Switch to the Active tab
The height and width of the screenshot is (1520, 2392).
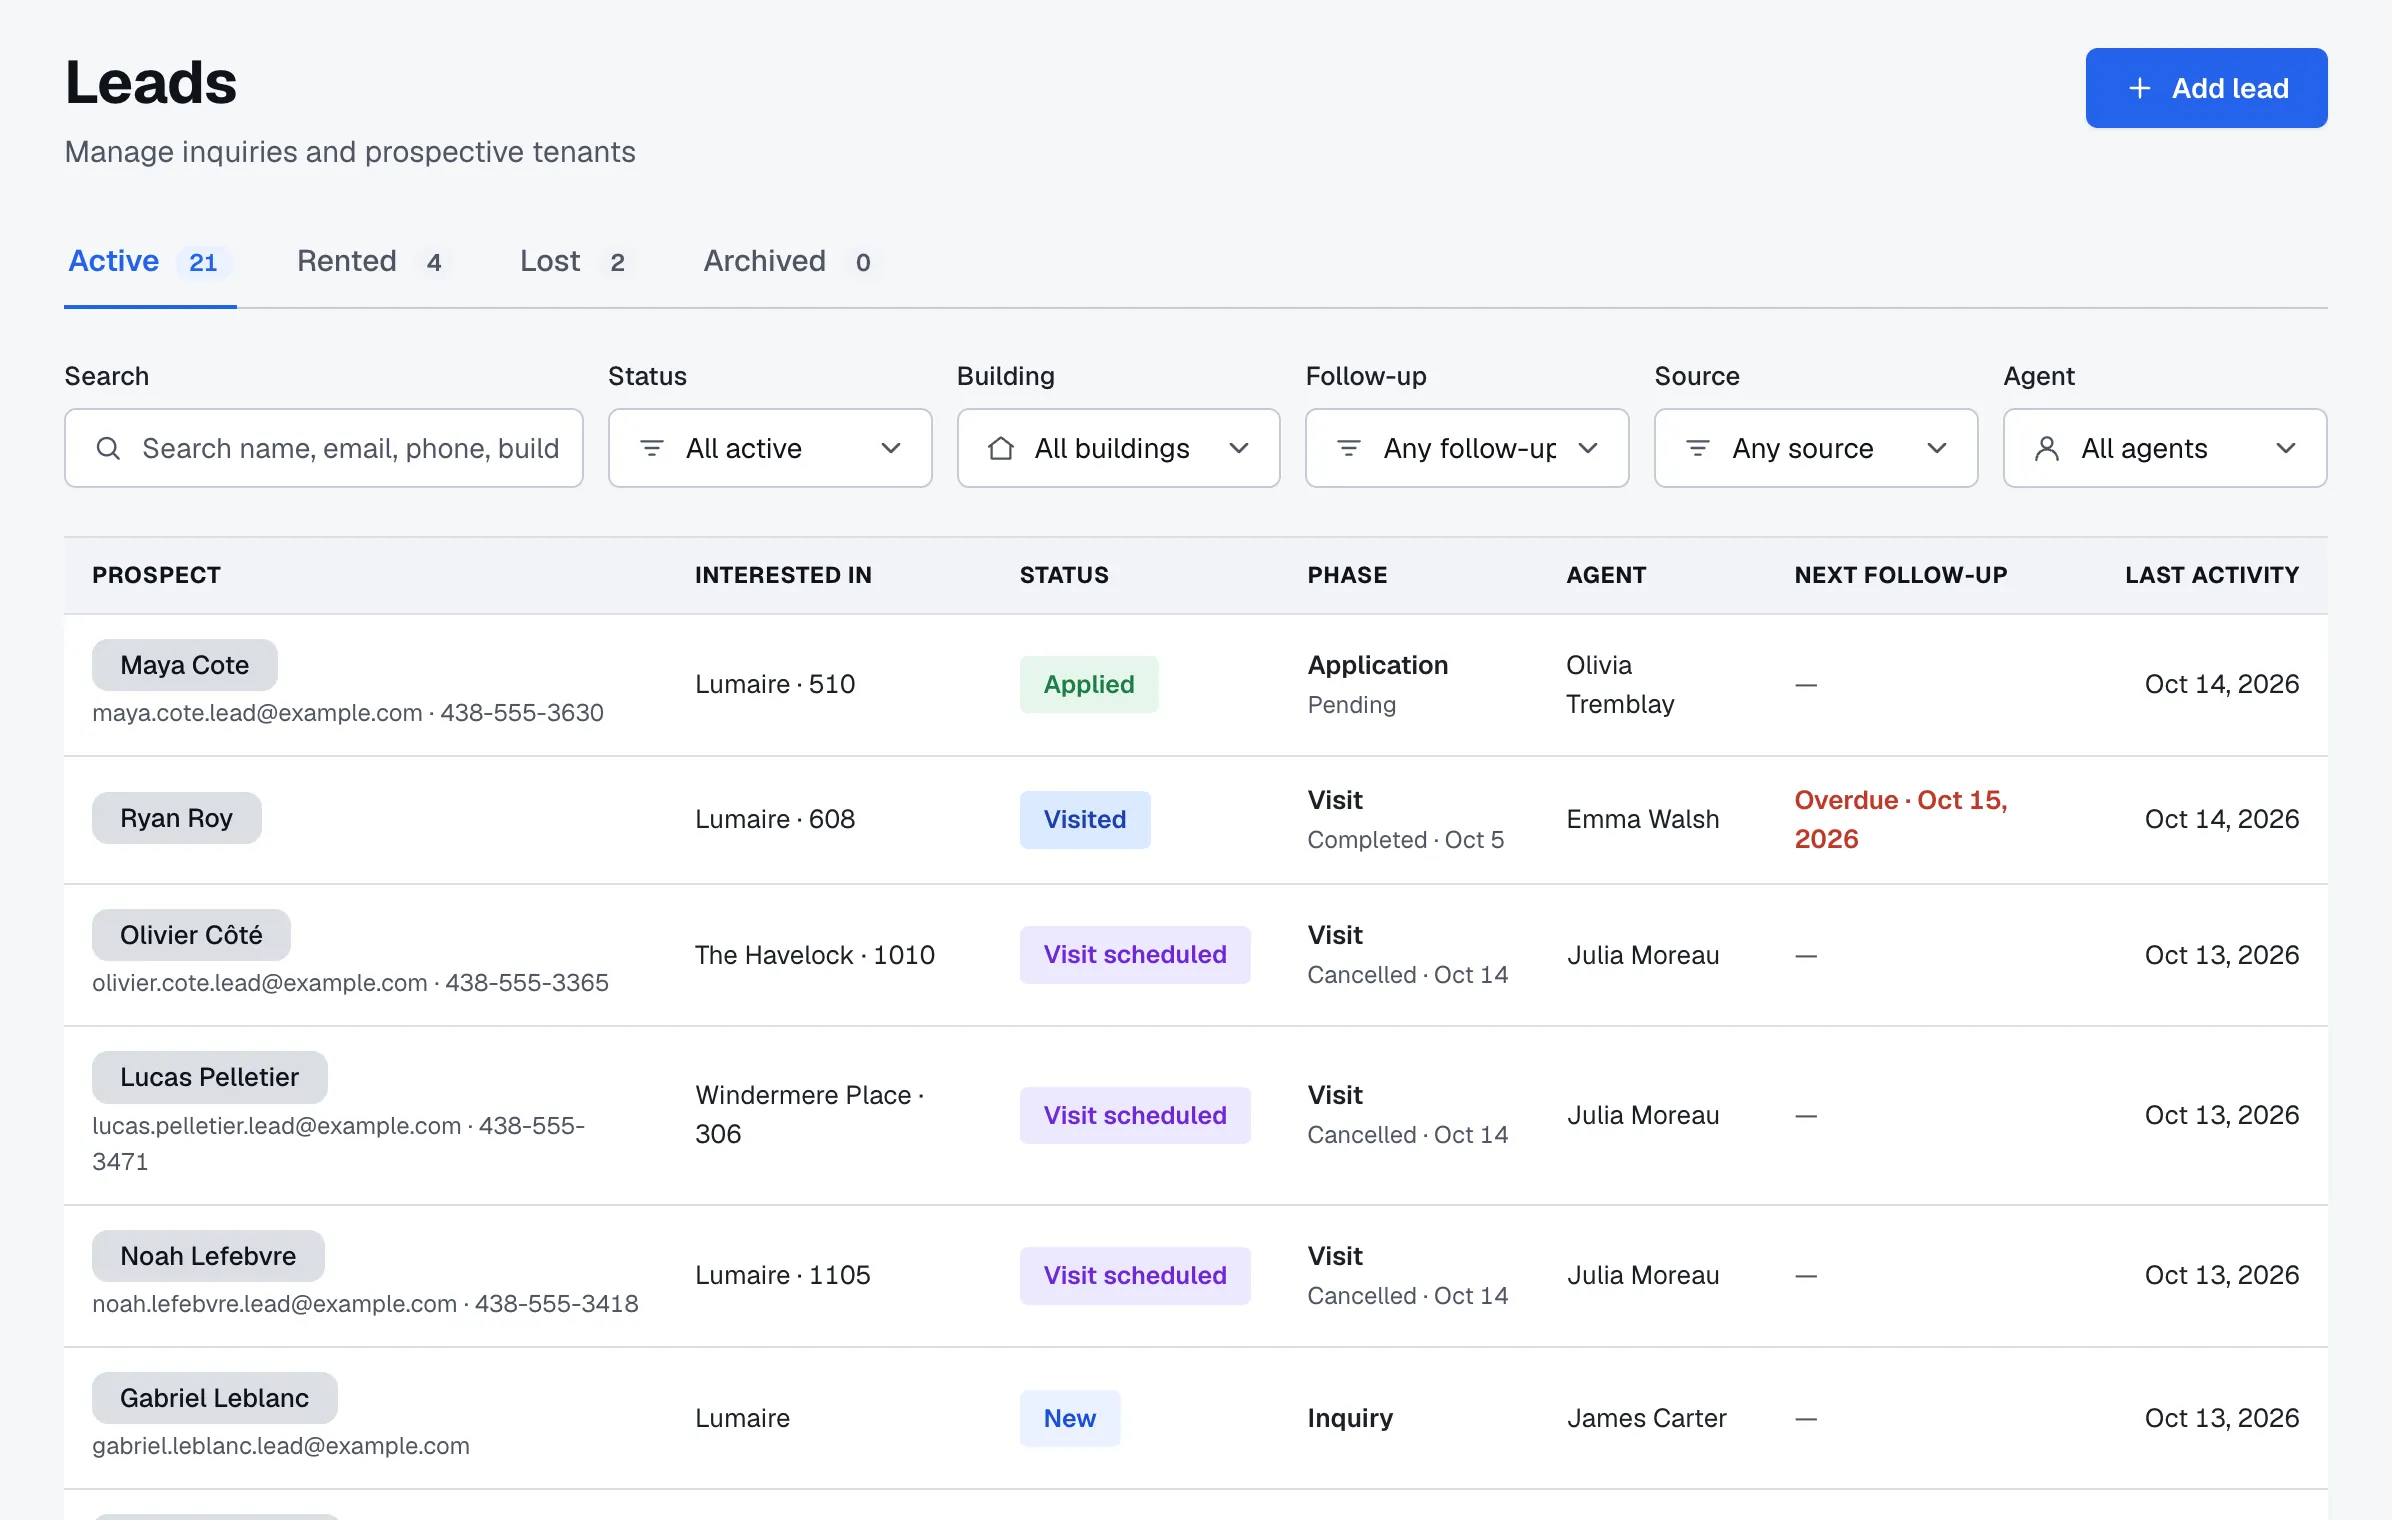(150, 261)
